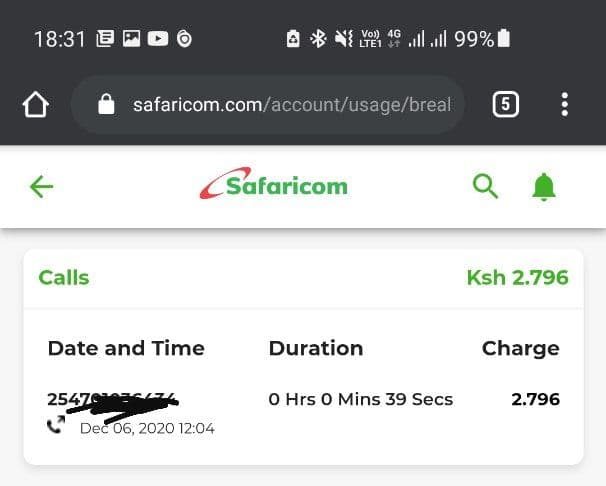This screenshot has width=606, height=486.
Task: Select the Calls section header
Action: click(64, 277)
